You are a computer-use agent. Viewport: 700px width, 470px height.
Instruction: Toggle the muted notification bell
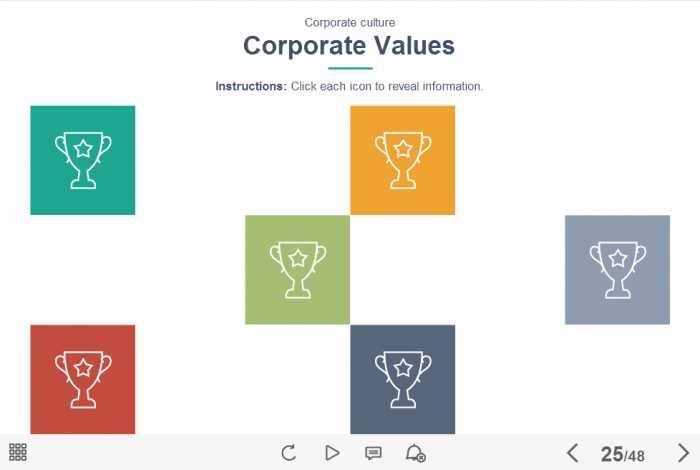coord(416,453)
